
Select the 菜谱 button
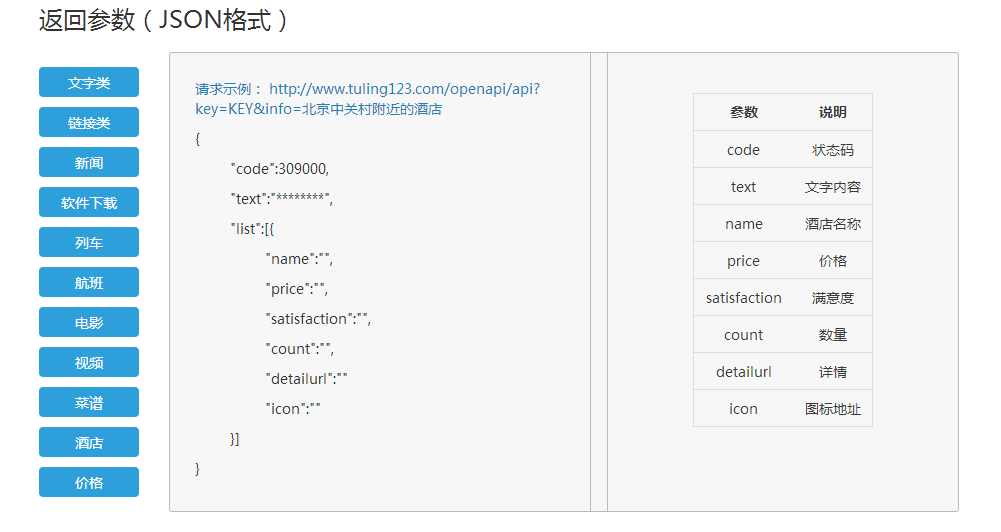[x=89, y=402]
